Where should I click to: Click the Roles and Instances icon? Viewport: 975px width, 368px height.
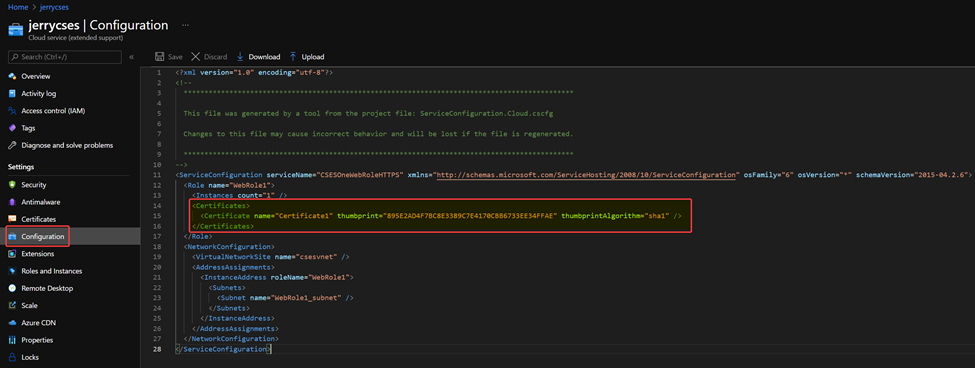click(12, 271)
